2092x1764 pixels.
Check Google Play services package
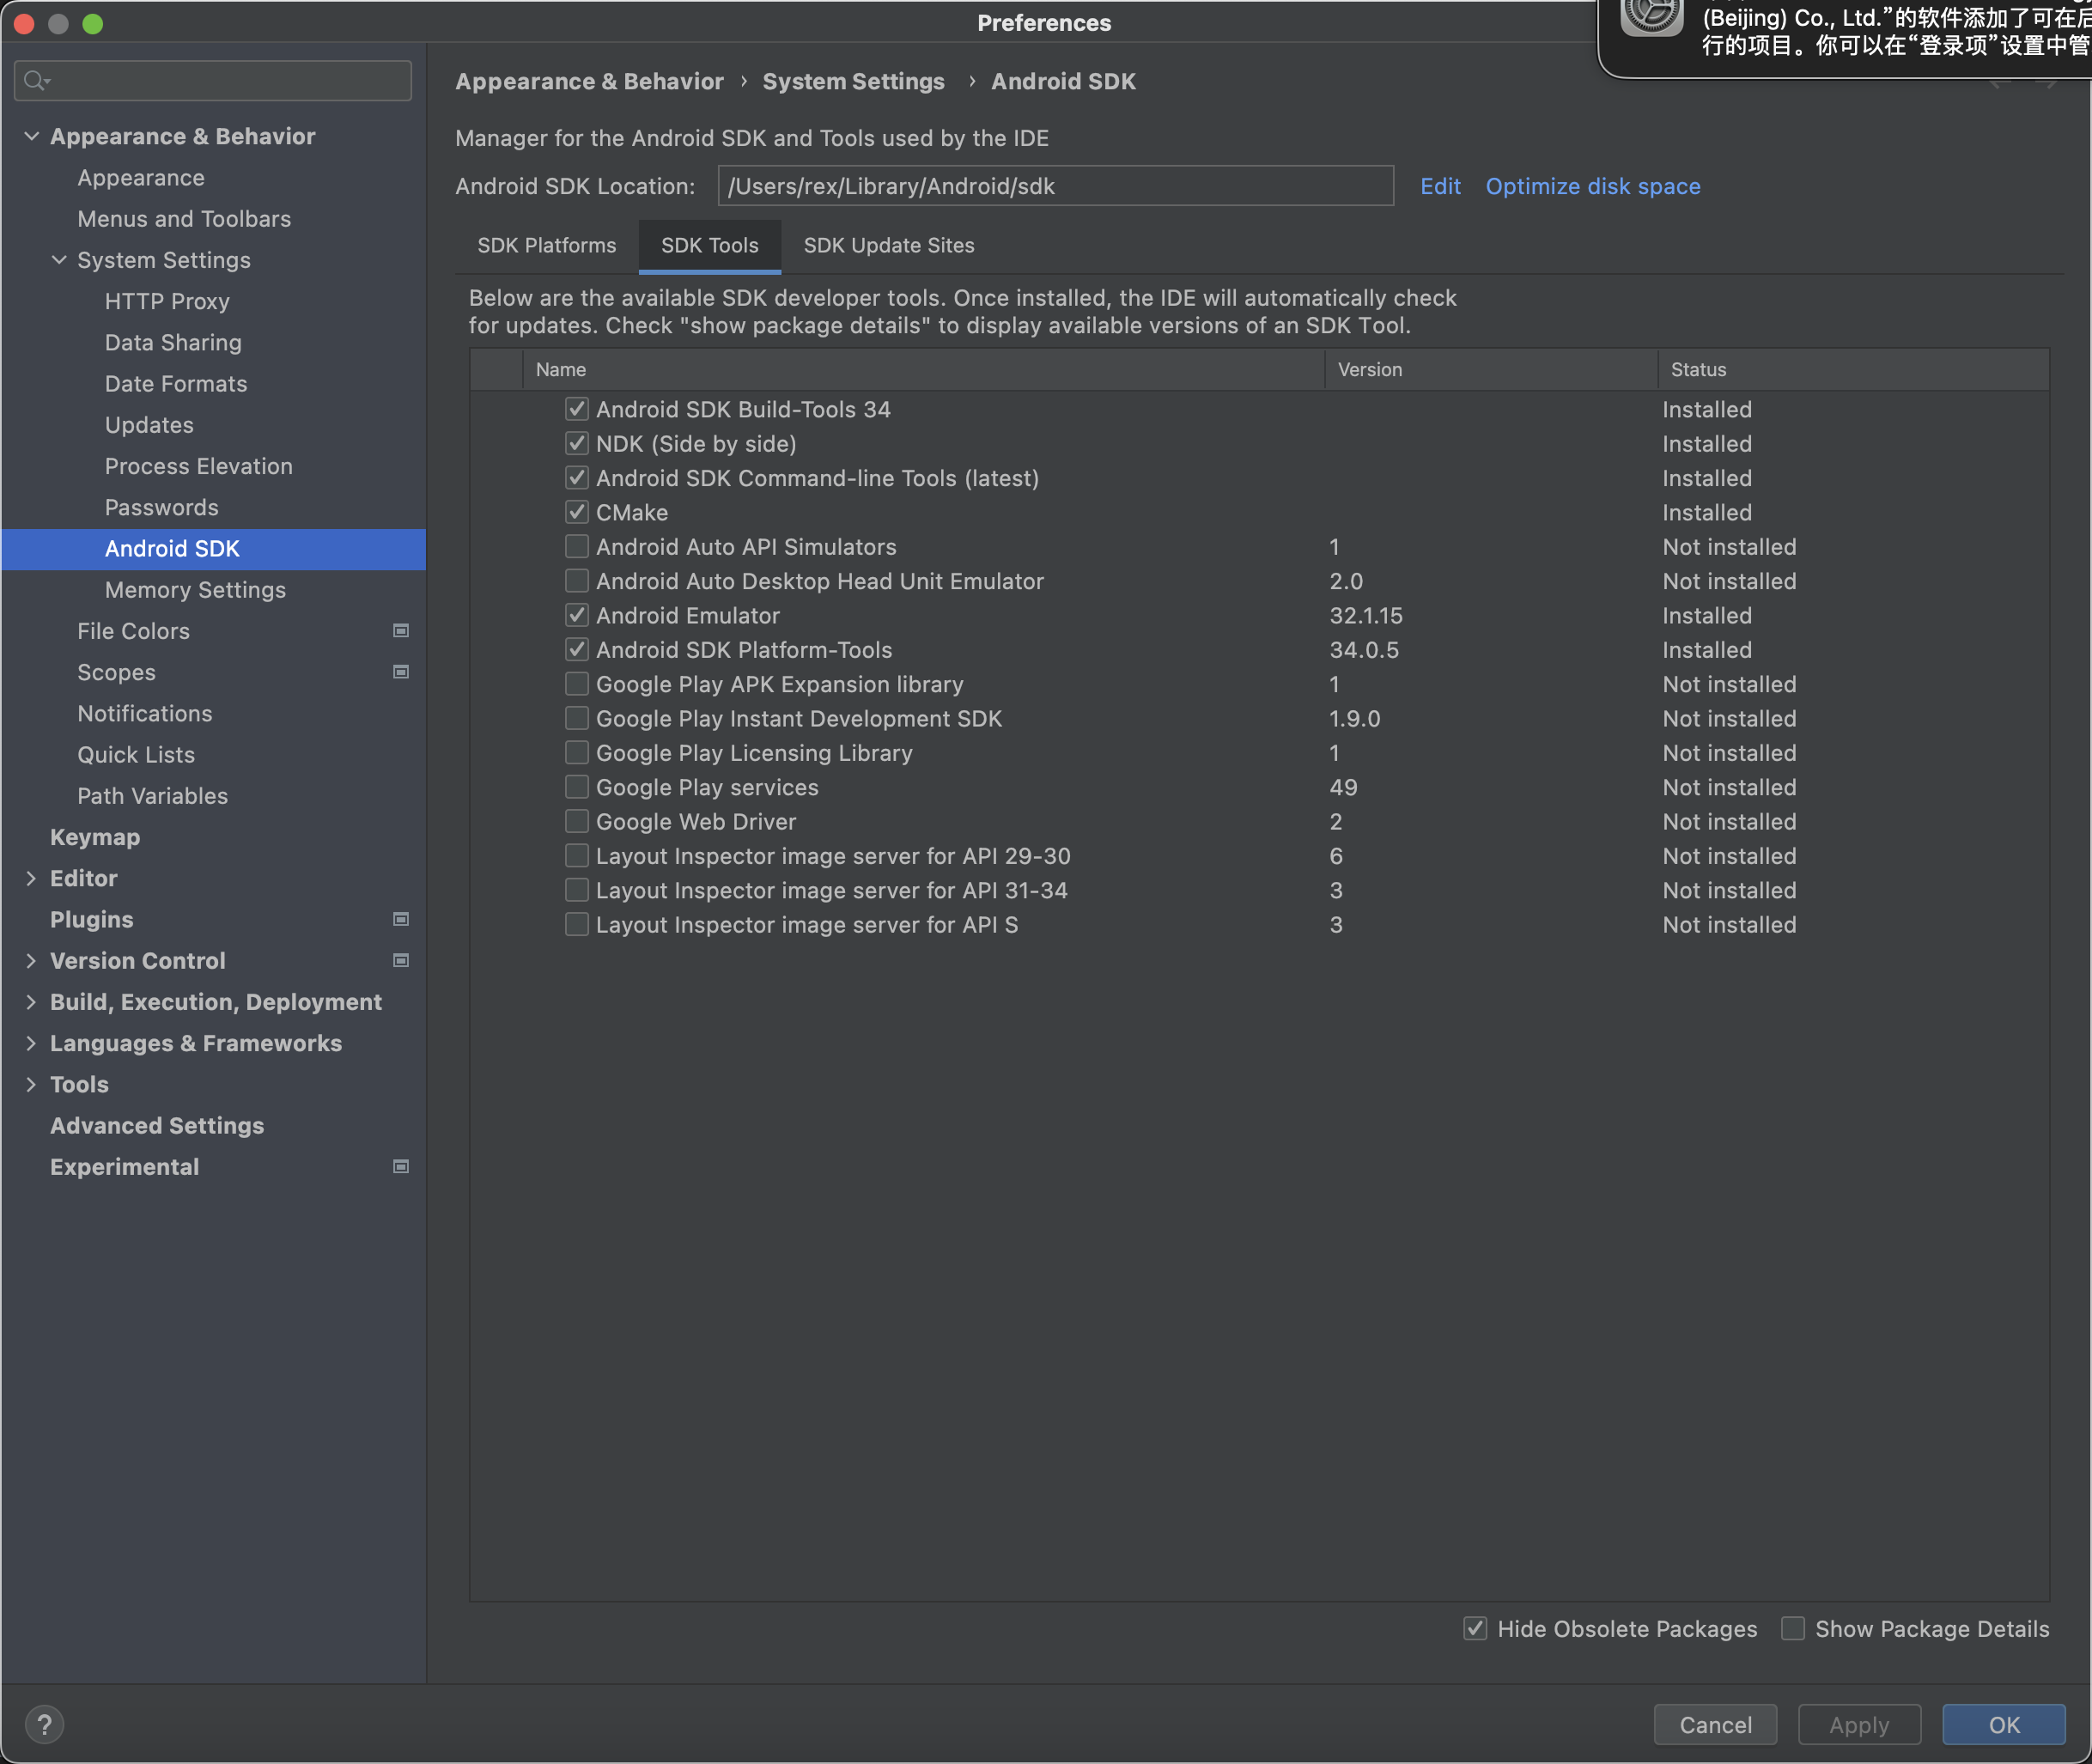tap(577, 787)
